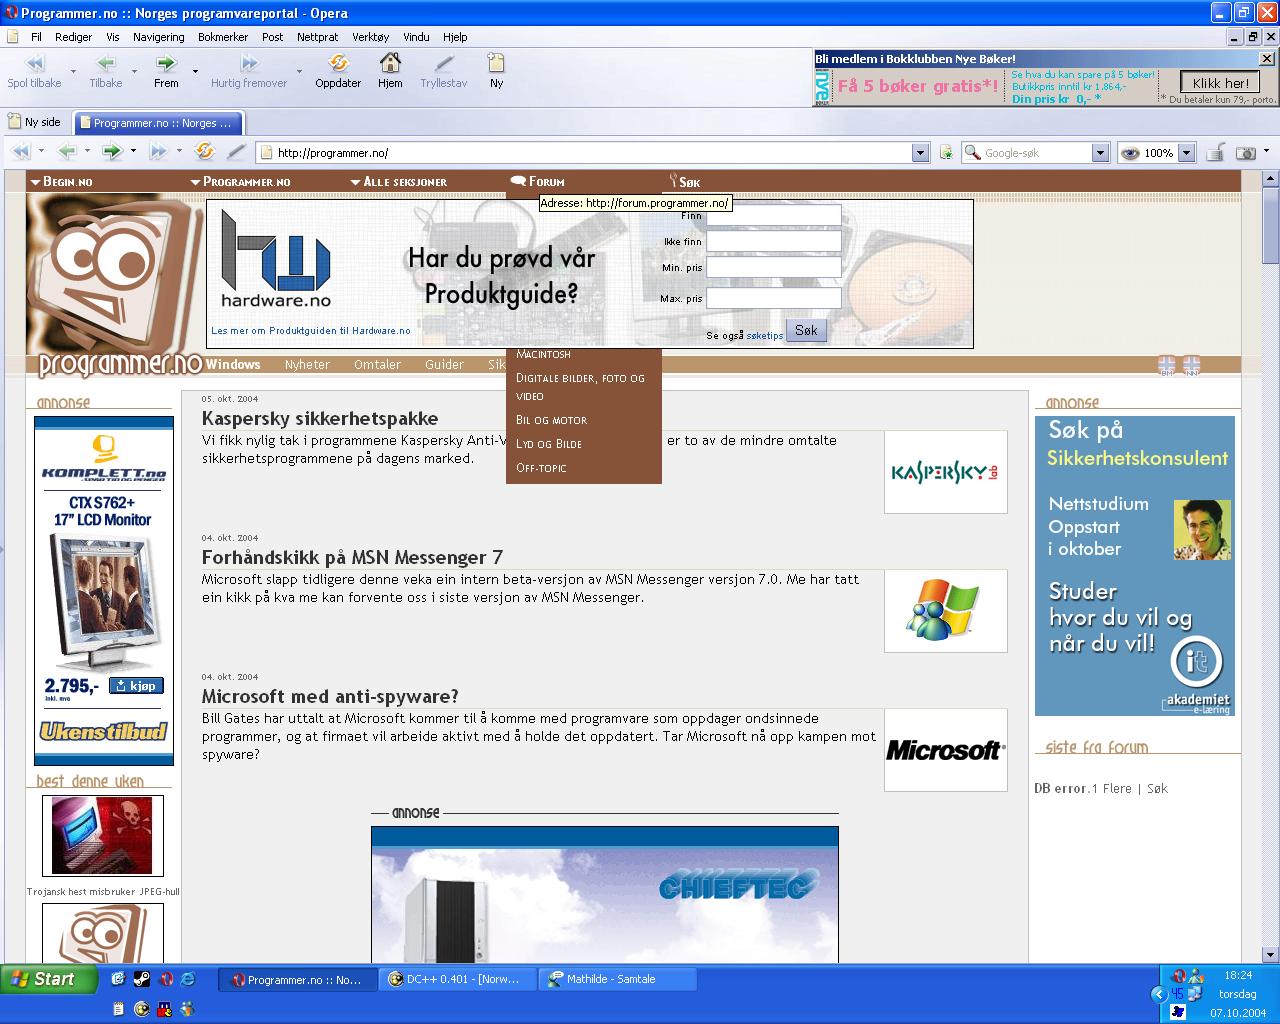Click the Google-søk search field
Viewport: 1280px width, 1024px height.
1027,153
